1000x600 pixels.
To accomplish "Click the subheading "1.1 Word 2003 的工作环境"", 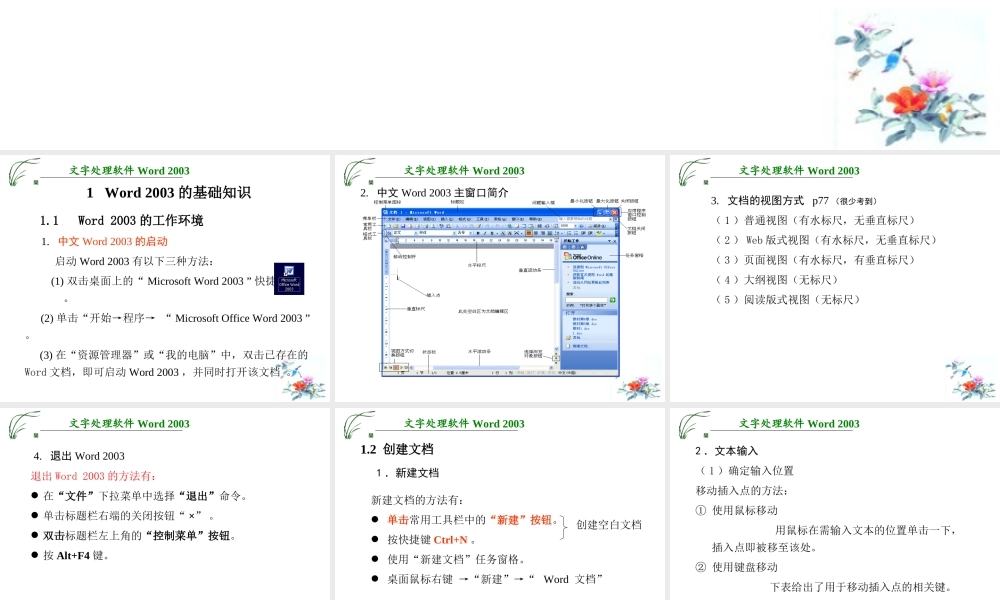I will 121,221.
